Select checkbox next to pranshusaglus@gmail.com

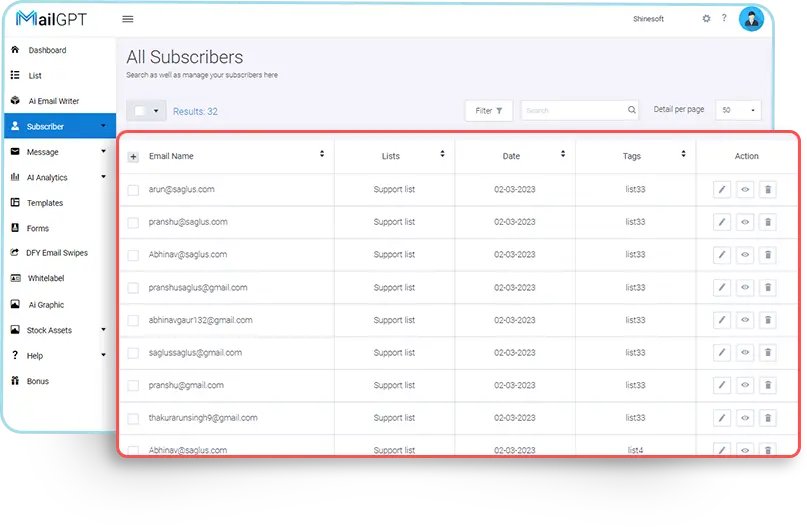tap(133, 288)
